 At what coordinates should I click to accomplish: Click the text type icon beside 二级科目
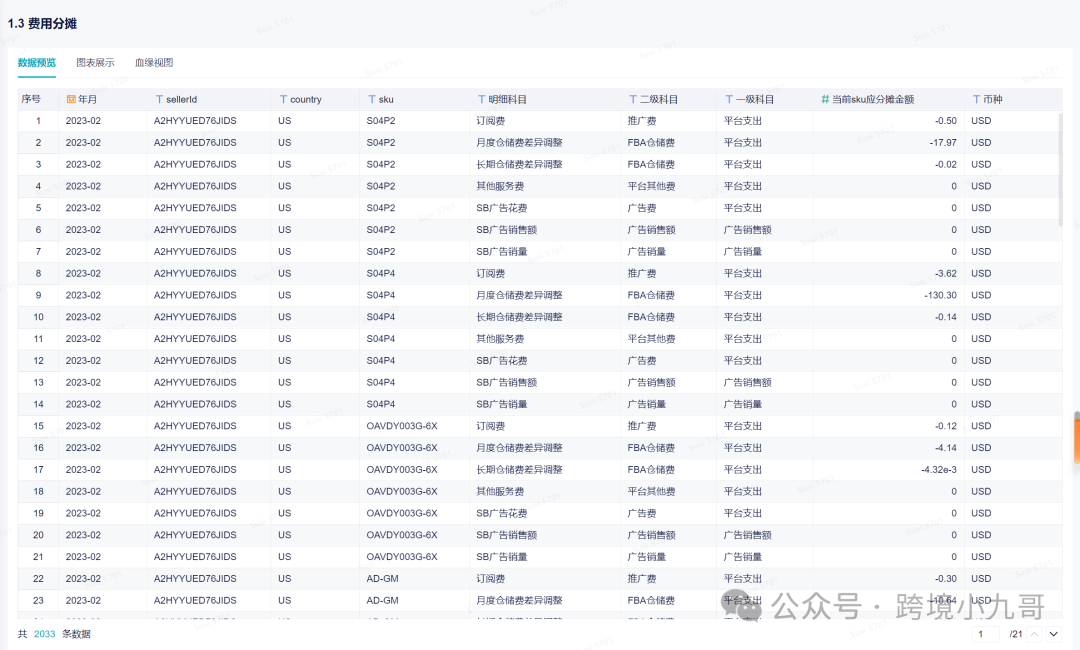point(632,100)
